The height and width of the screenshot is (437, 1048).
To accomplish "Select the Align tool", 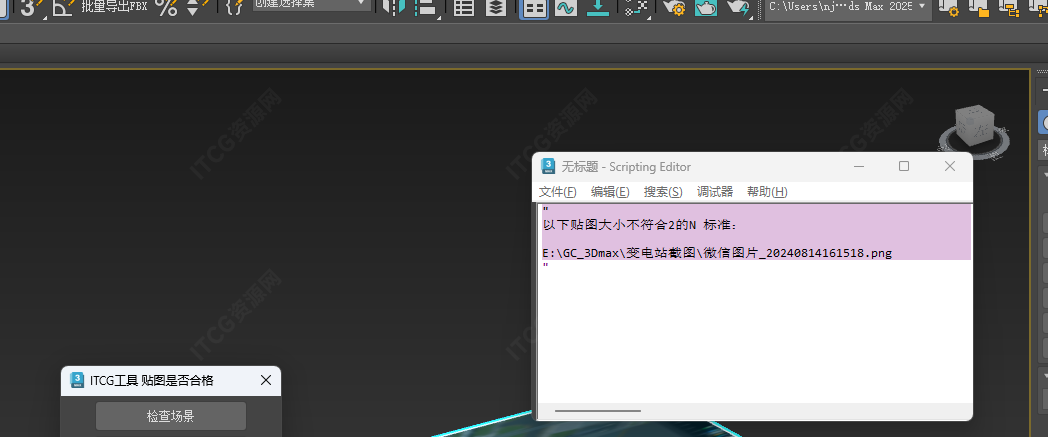I will click(425, 8).
